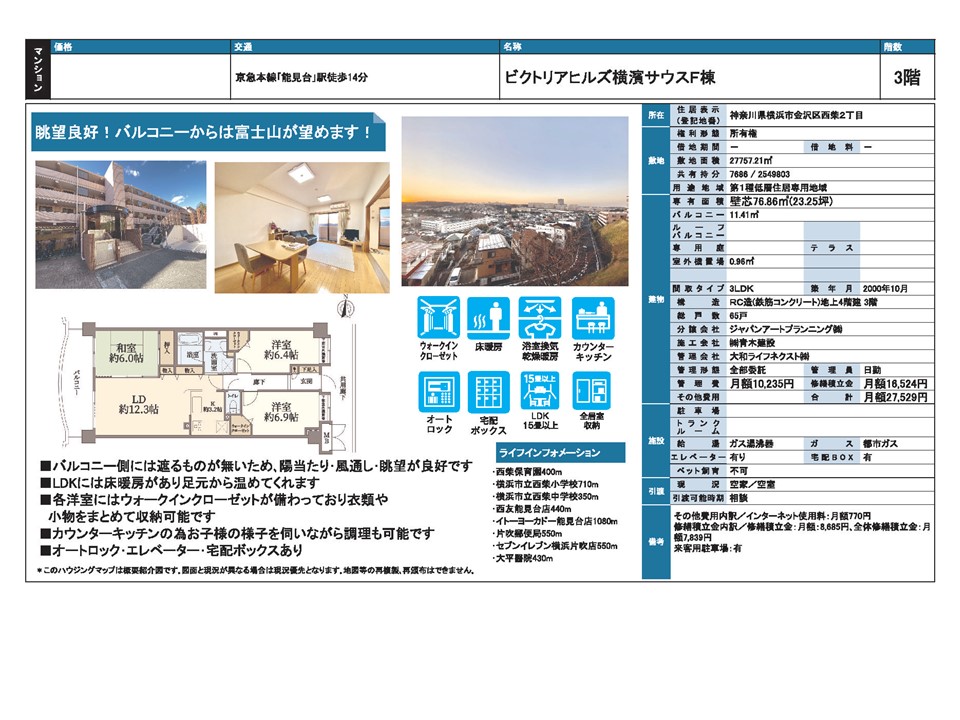Viewport: 960px width, 720px height.
Task: Select the 床暖房 floor heating icon
Action: (x=488, y=320)
